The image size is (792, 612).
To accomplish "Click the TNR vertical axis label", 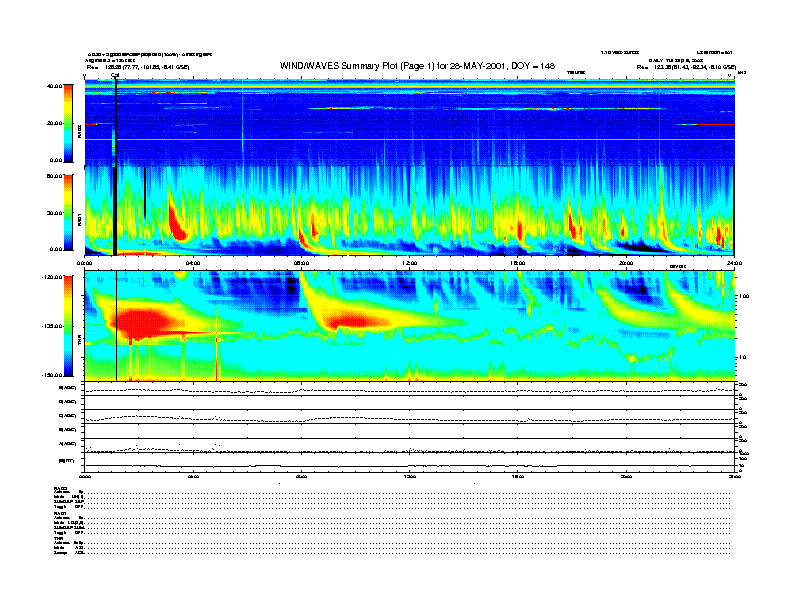I will [x=79, y=342].
